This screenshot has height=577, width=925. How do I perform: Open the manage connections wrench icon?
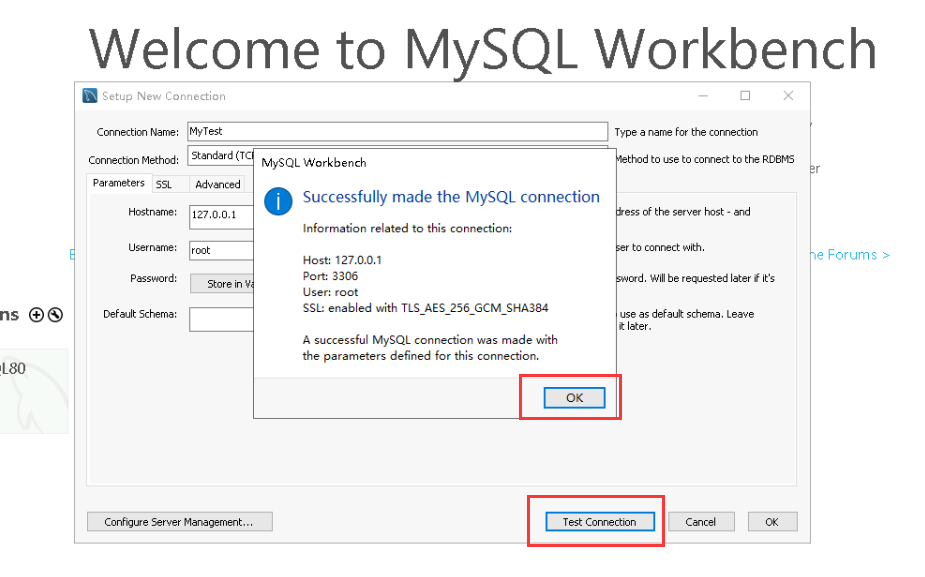tap(56, 314)
